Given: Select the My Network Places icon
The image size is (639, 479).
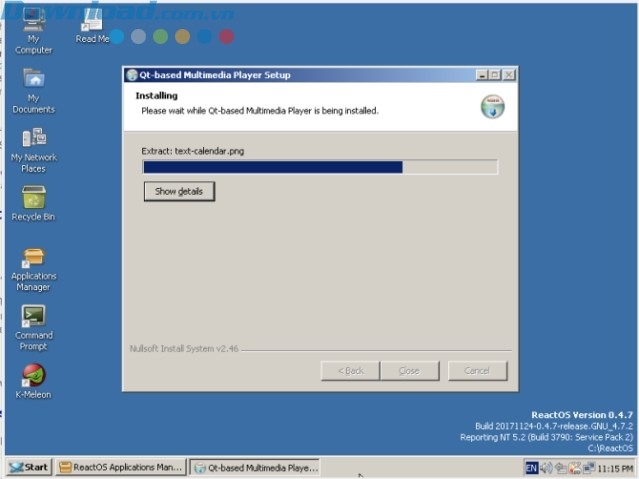Looking at the screenshot, I should click(x=33, y=150).
